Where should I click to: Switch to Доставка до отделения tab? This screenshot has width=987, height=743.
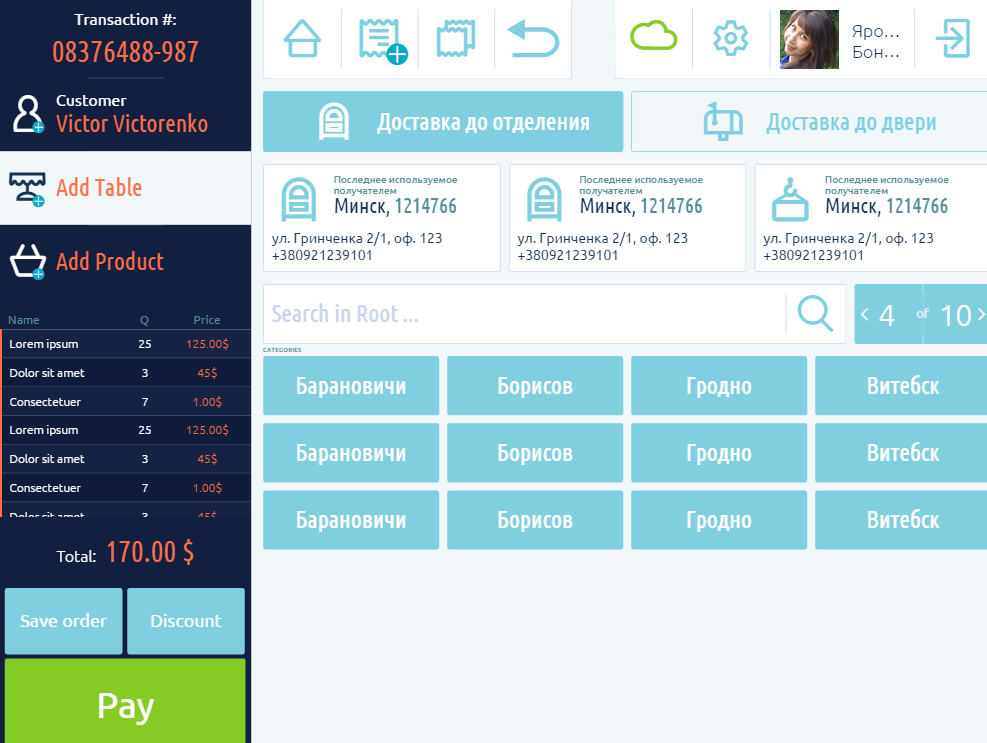443,122
